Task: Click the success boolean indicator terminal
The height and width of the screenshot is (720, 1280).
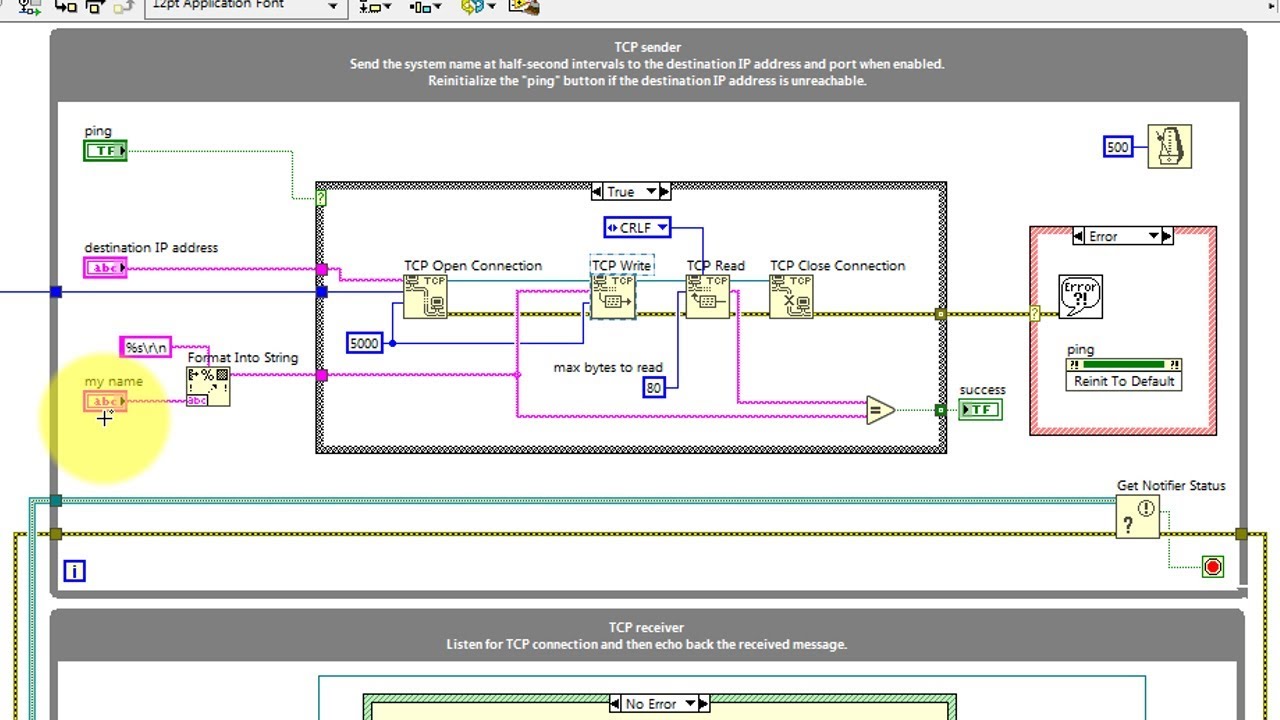Action: pyautogui.click(x=980, y=409)
